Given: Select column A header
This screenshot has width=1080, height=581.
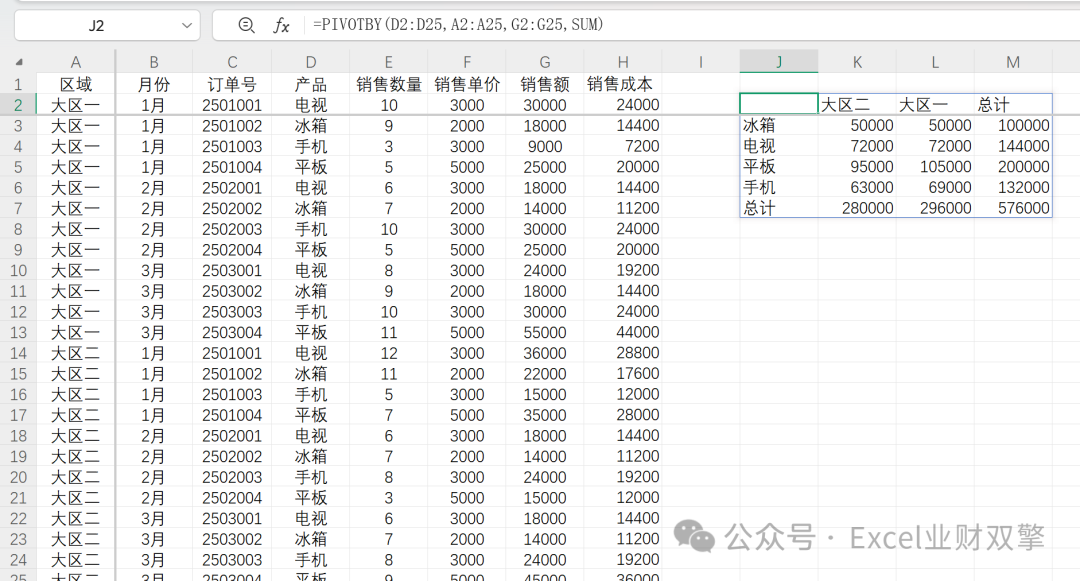Looking at the screenshot, I should point(76,62).
